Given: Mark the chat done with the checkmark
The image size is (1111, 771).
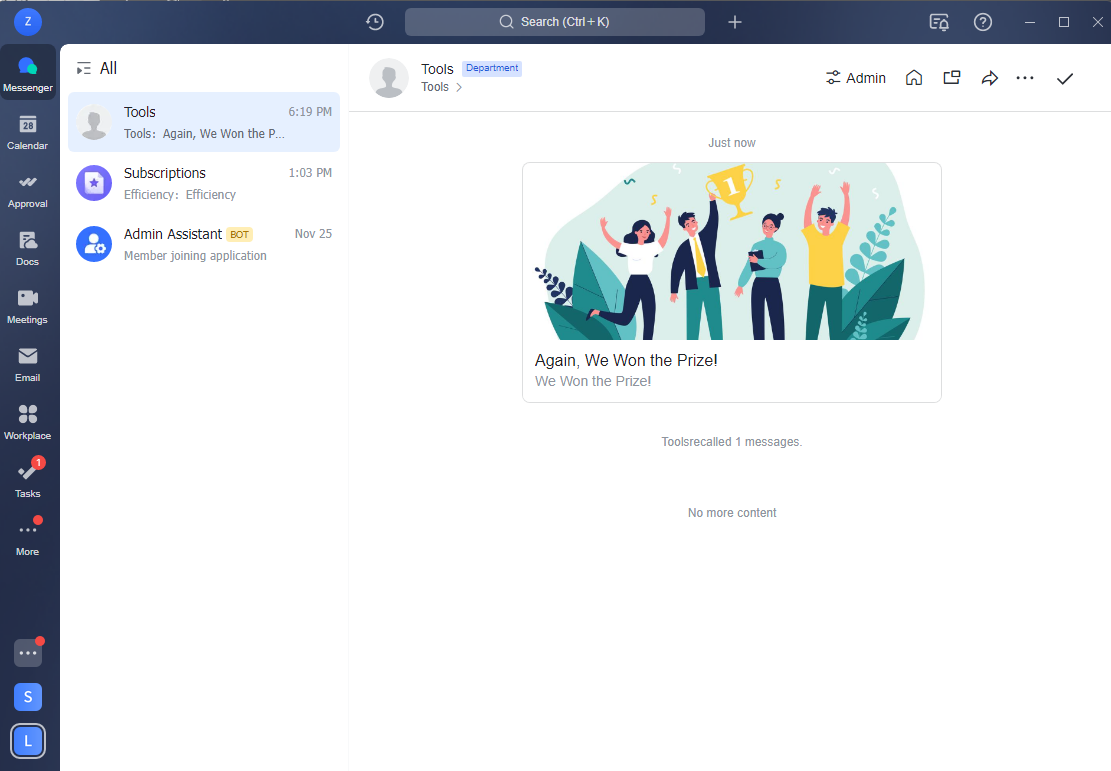Looking at the screenshot, I should coord(1065,78).
